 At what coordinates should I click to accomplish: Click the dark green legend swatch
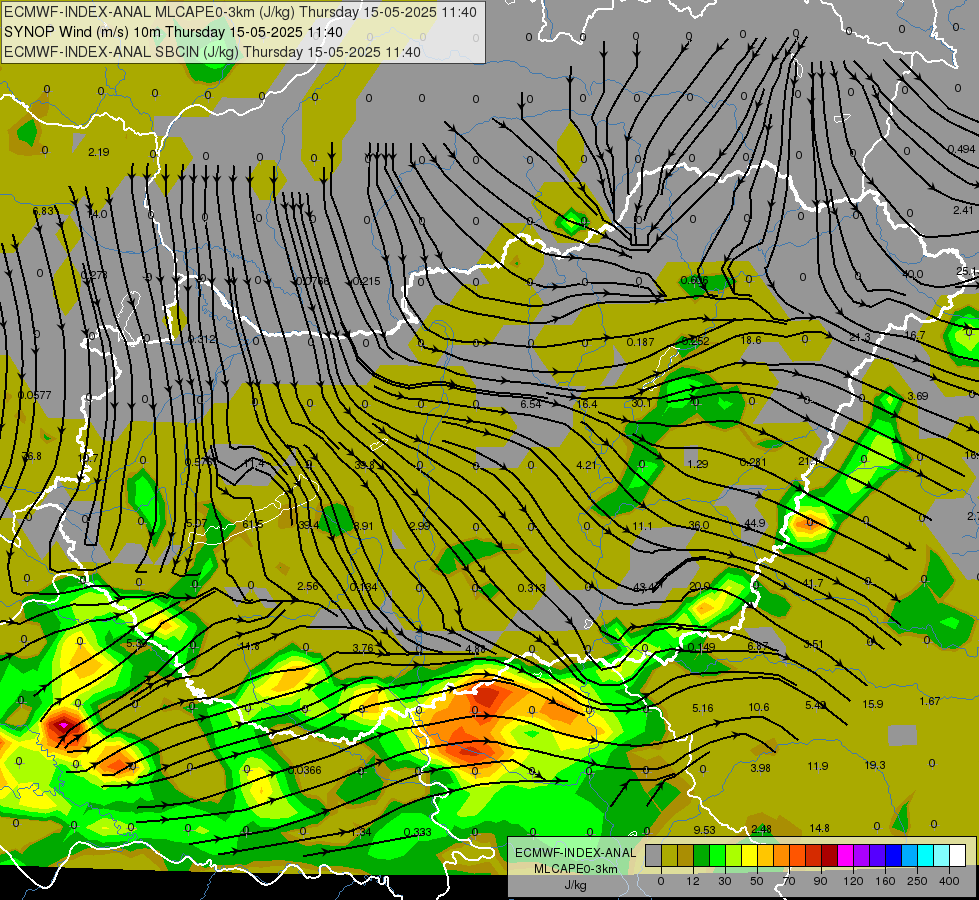pos(702,855)
